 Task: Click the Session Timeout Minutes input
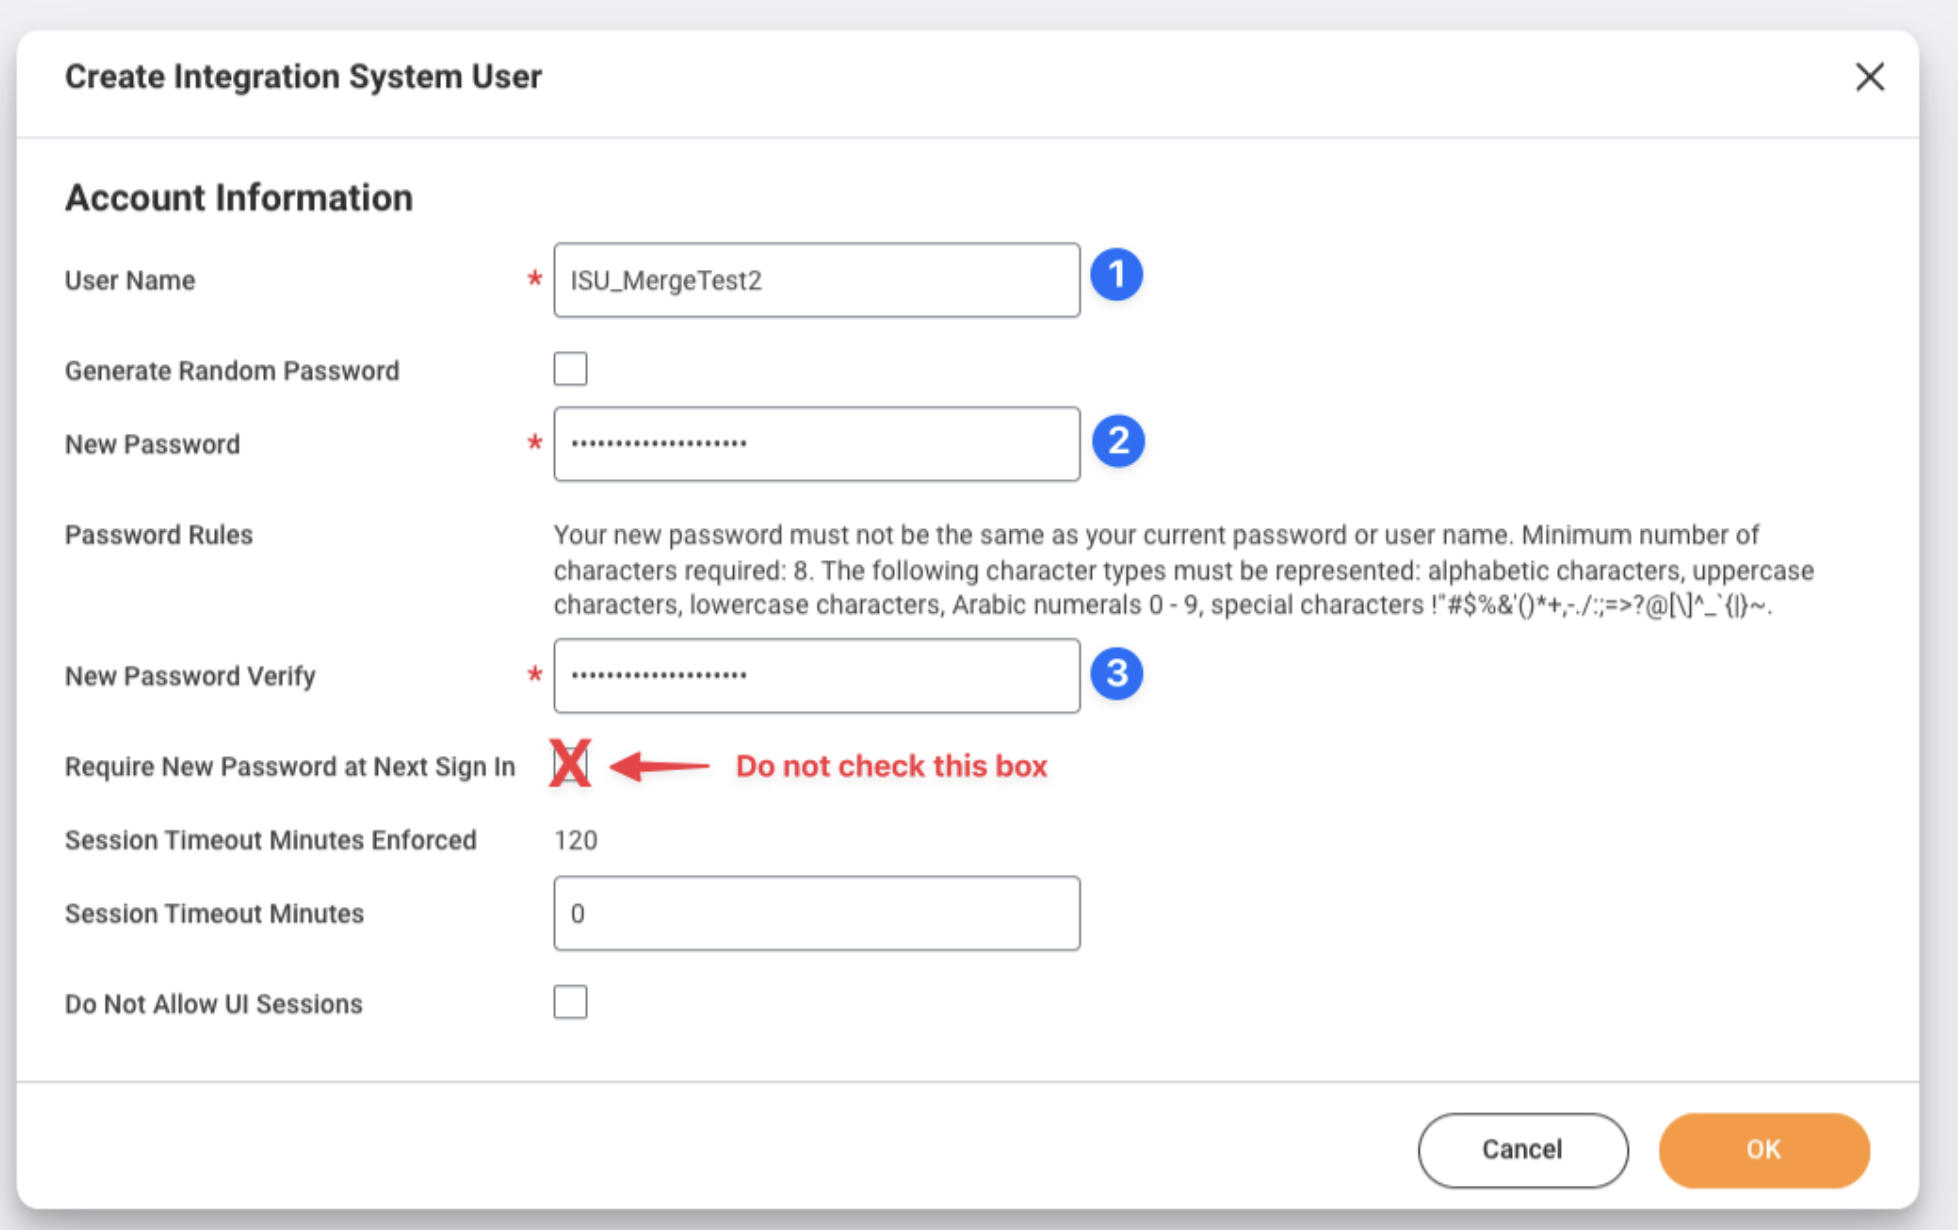816,913
